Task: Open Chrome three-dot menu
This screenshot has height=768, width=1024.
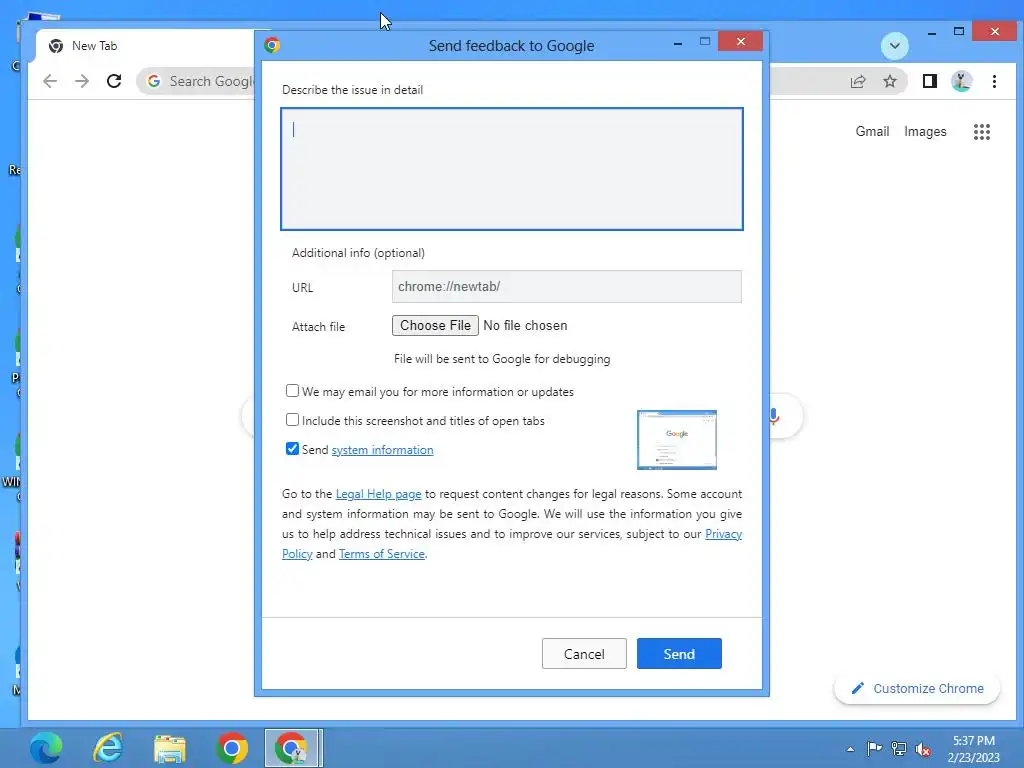Action: (x=994, y=81)
